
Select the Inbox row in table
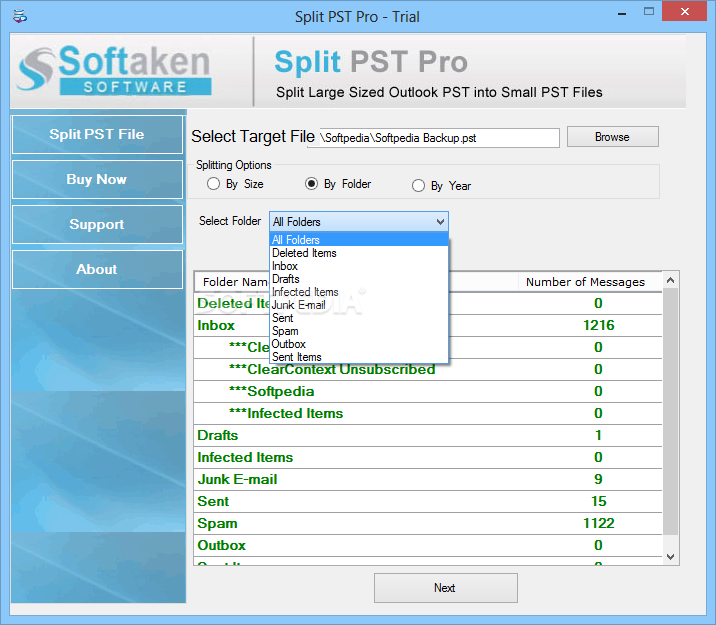tap(428, 326)
